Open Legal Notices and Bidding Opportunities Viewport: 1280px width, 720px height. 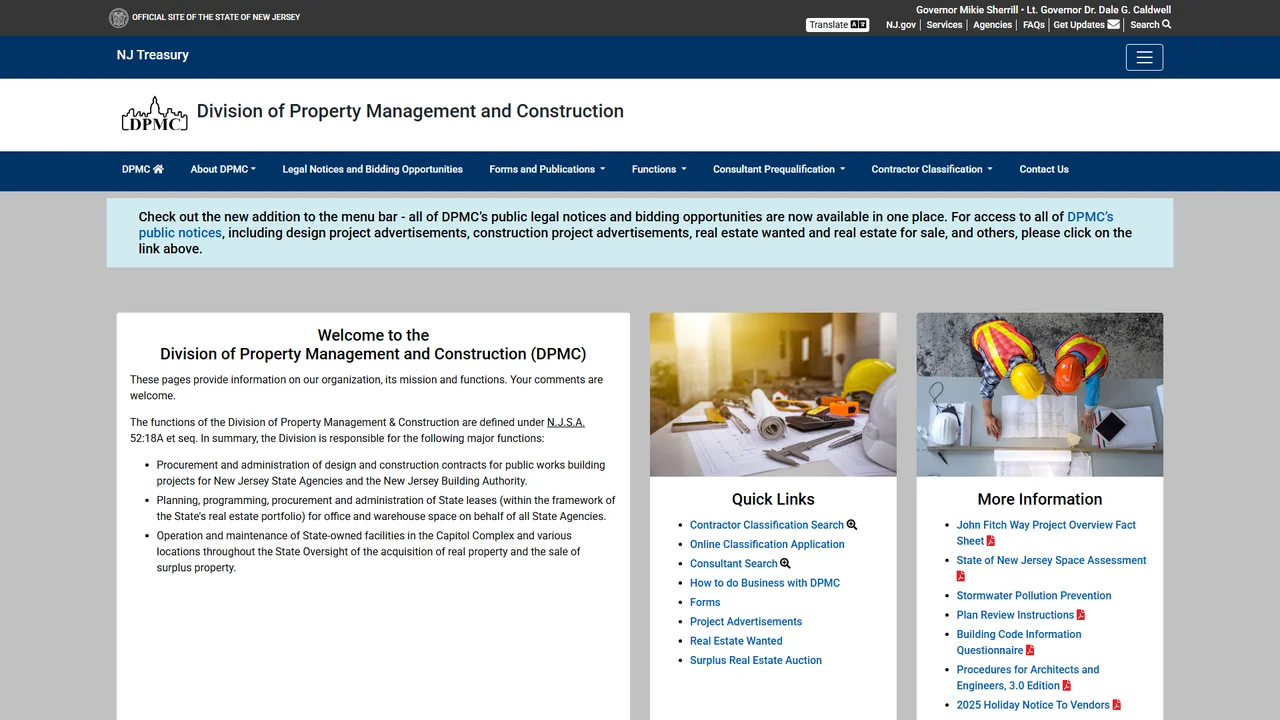coord(373,169)
